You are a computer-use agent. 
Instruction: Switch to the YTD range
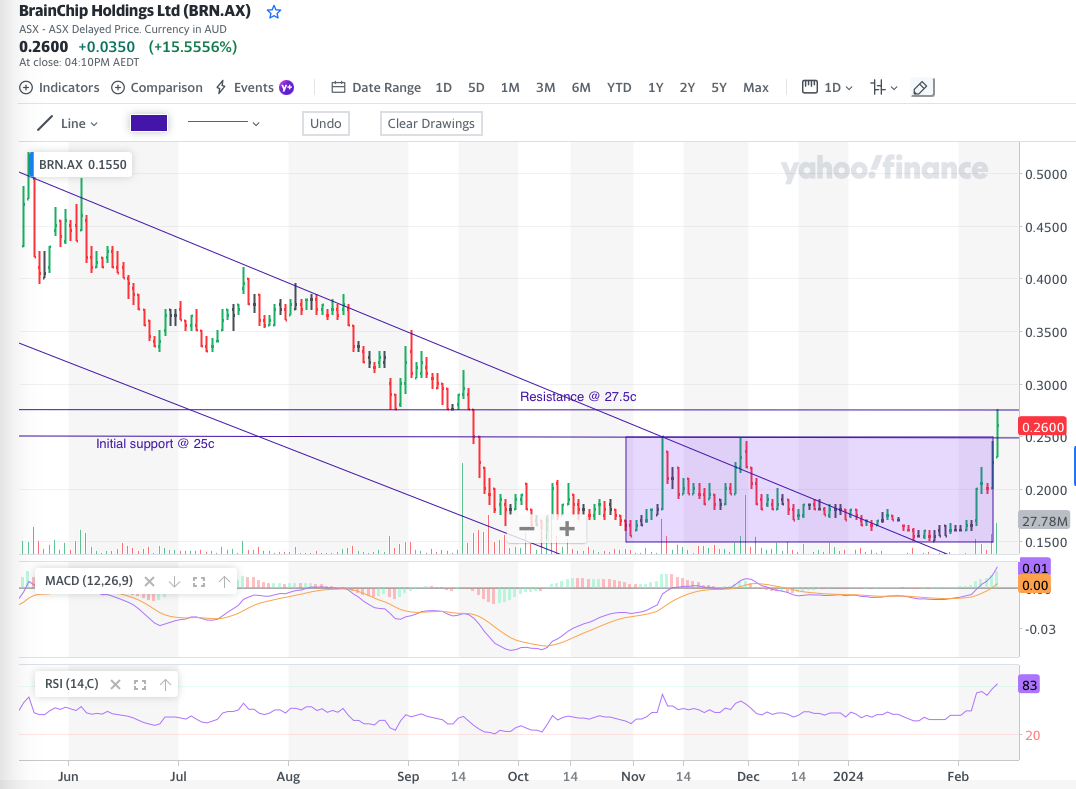point(619,88)
